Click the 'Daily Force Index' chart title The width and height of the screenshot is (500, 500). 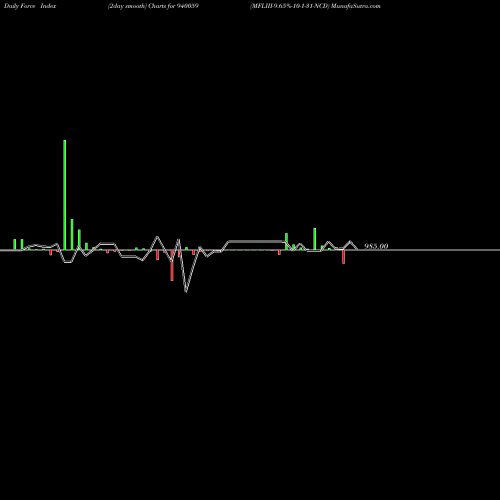(x=30, y=6)
